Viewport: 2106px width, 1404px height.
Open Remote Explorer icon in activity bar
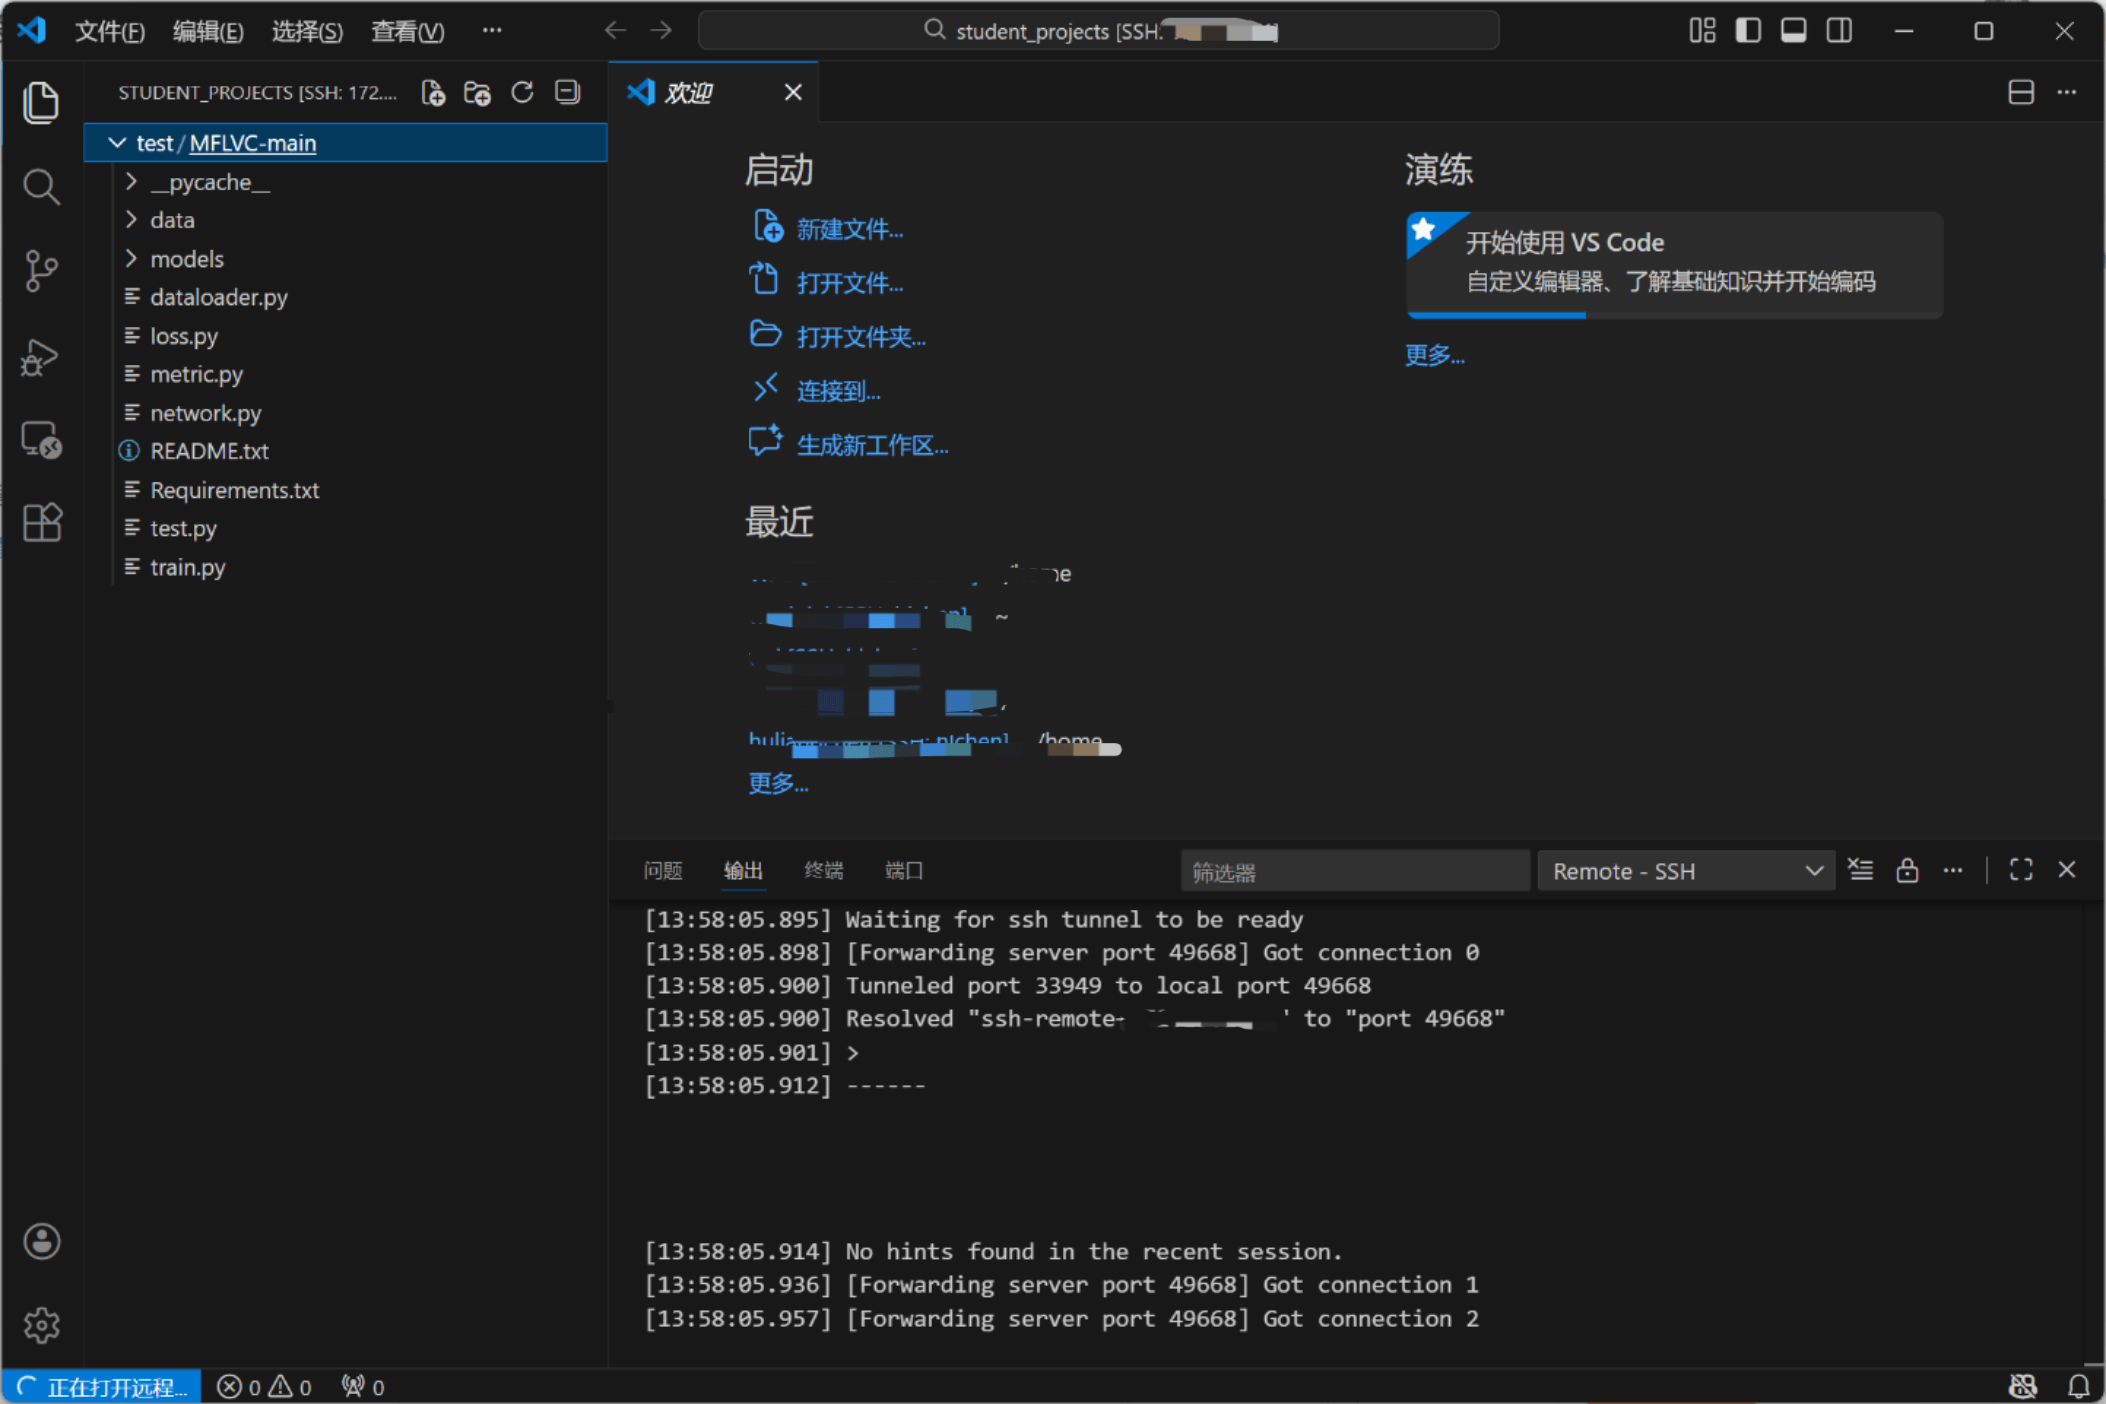[41, 440]
